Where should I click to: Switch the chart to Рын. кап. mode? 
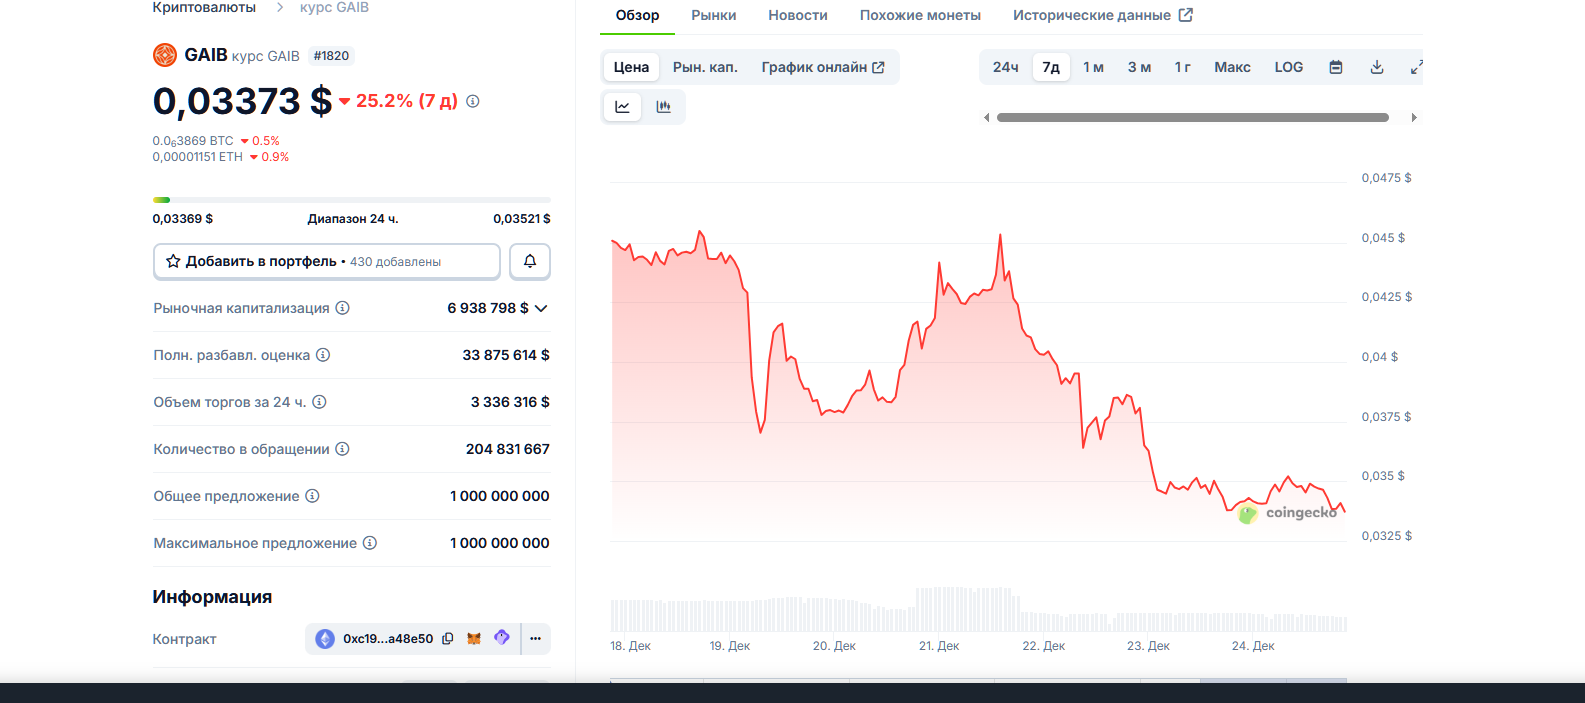click(x=705, y=67)
